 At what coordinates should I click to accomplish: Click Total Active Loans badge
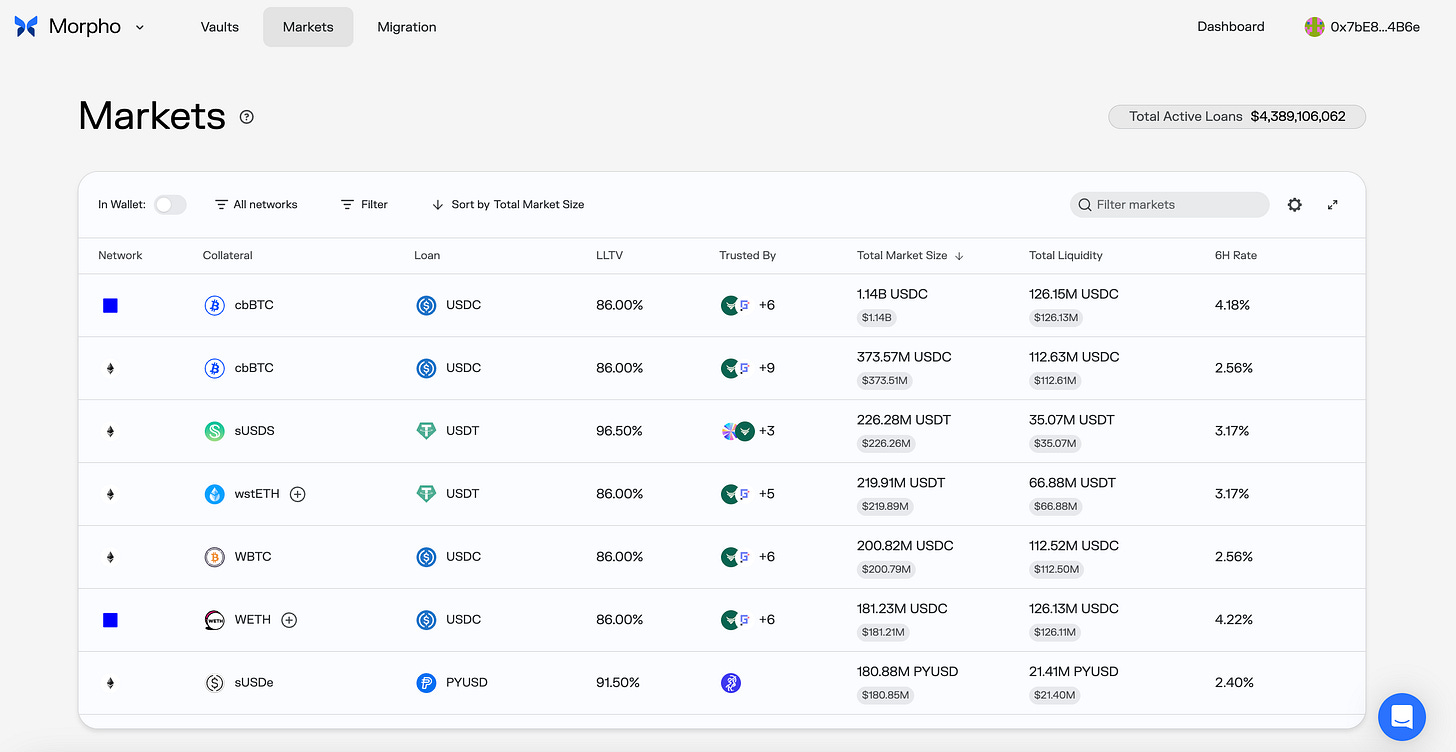tap(1237, 116)
